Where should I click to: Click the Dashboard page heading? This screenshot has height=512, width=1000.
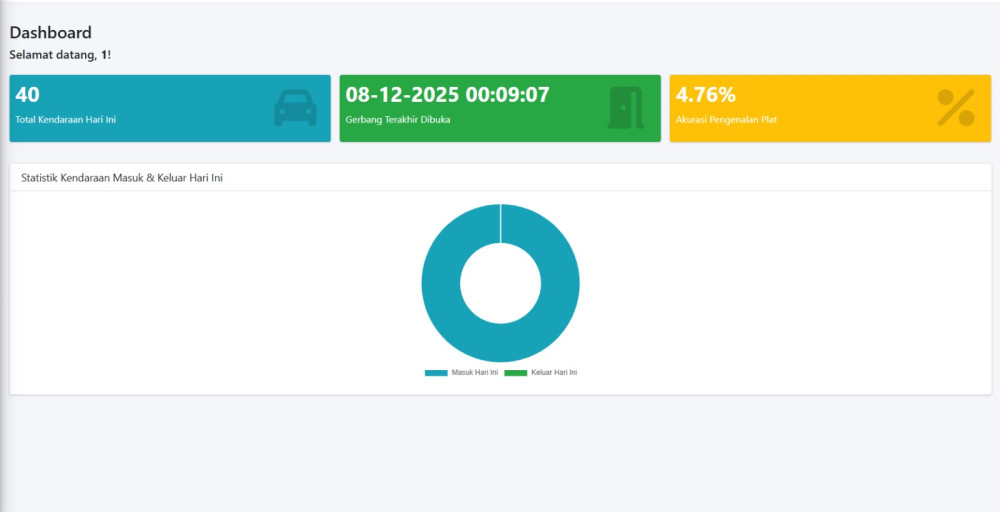click(x=50, y=33)
